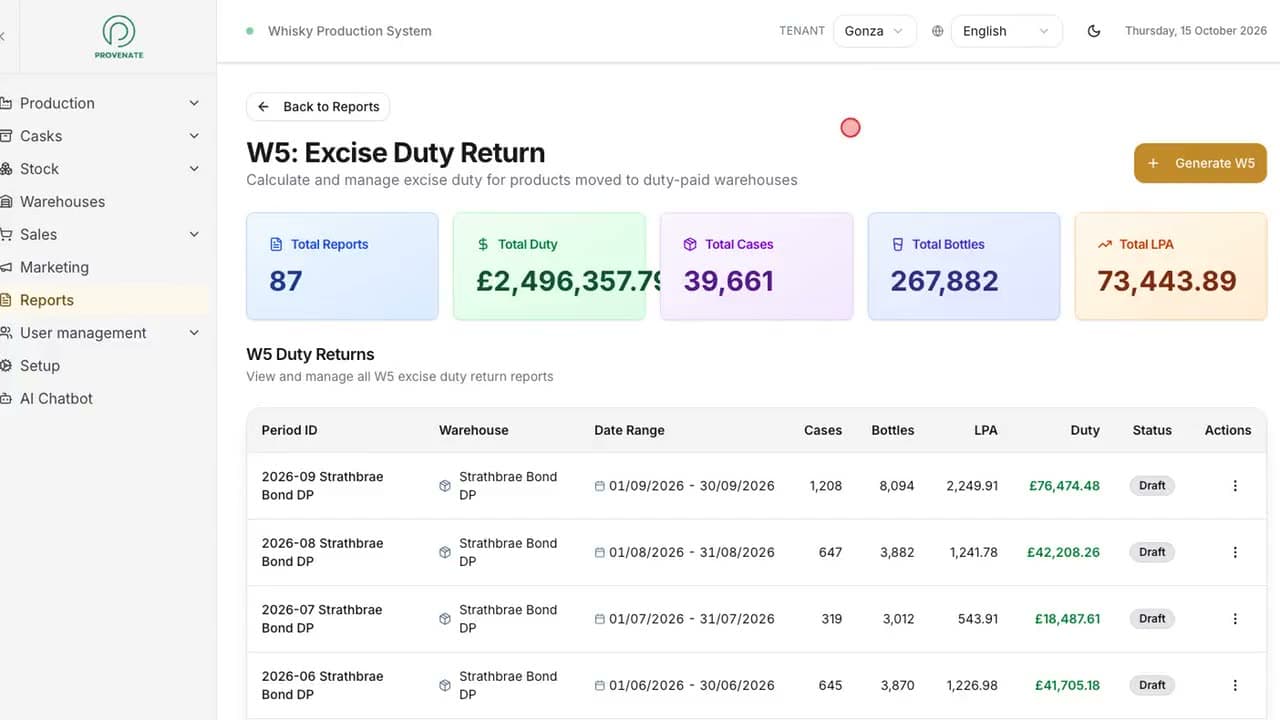Viewport: 1280px width, 720px height.
Task: Click the Total Reports document icon
Action: click(x=277, y=244)
